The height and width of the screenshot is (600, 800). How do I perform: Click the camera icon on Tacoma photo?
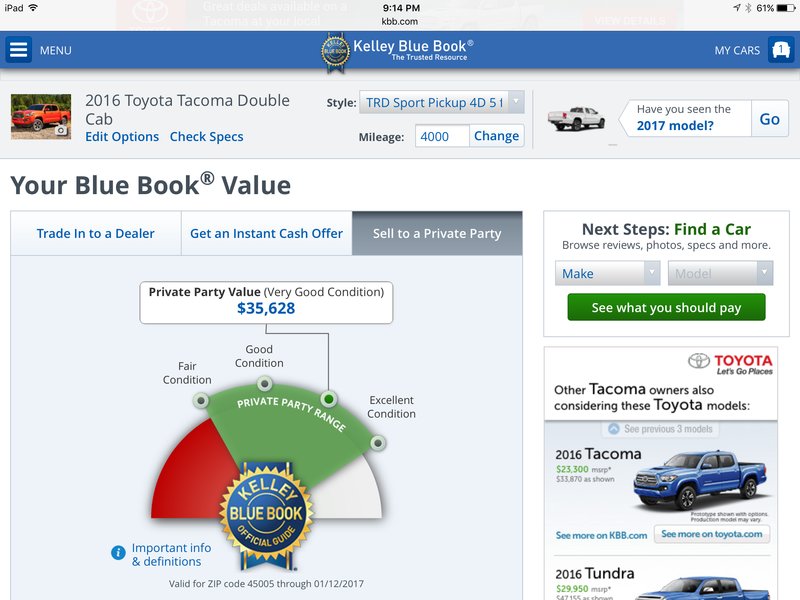(61, 131)
